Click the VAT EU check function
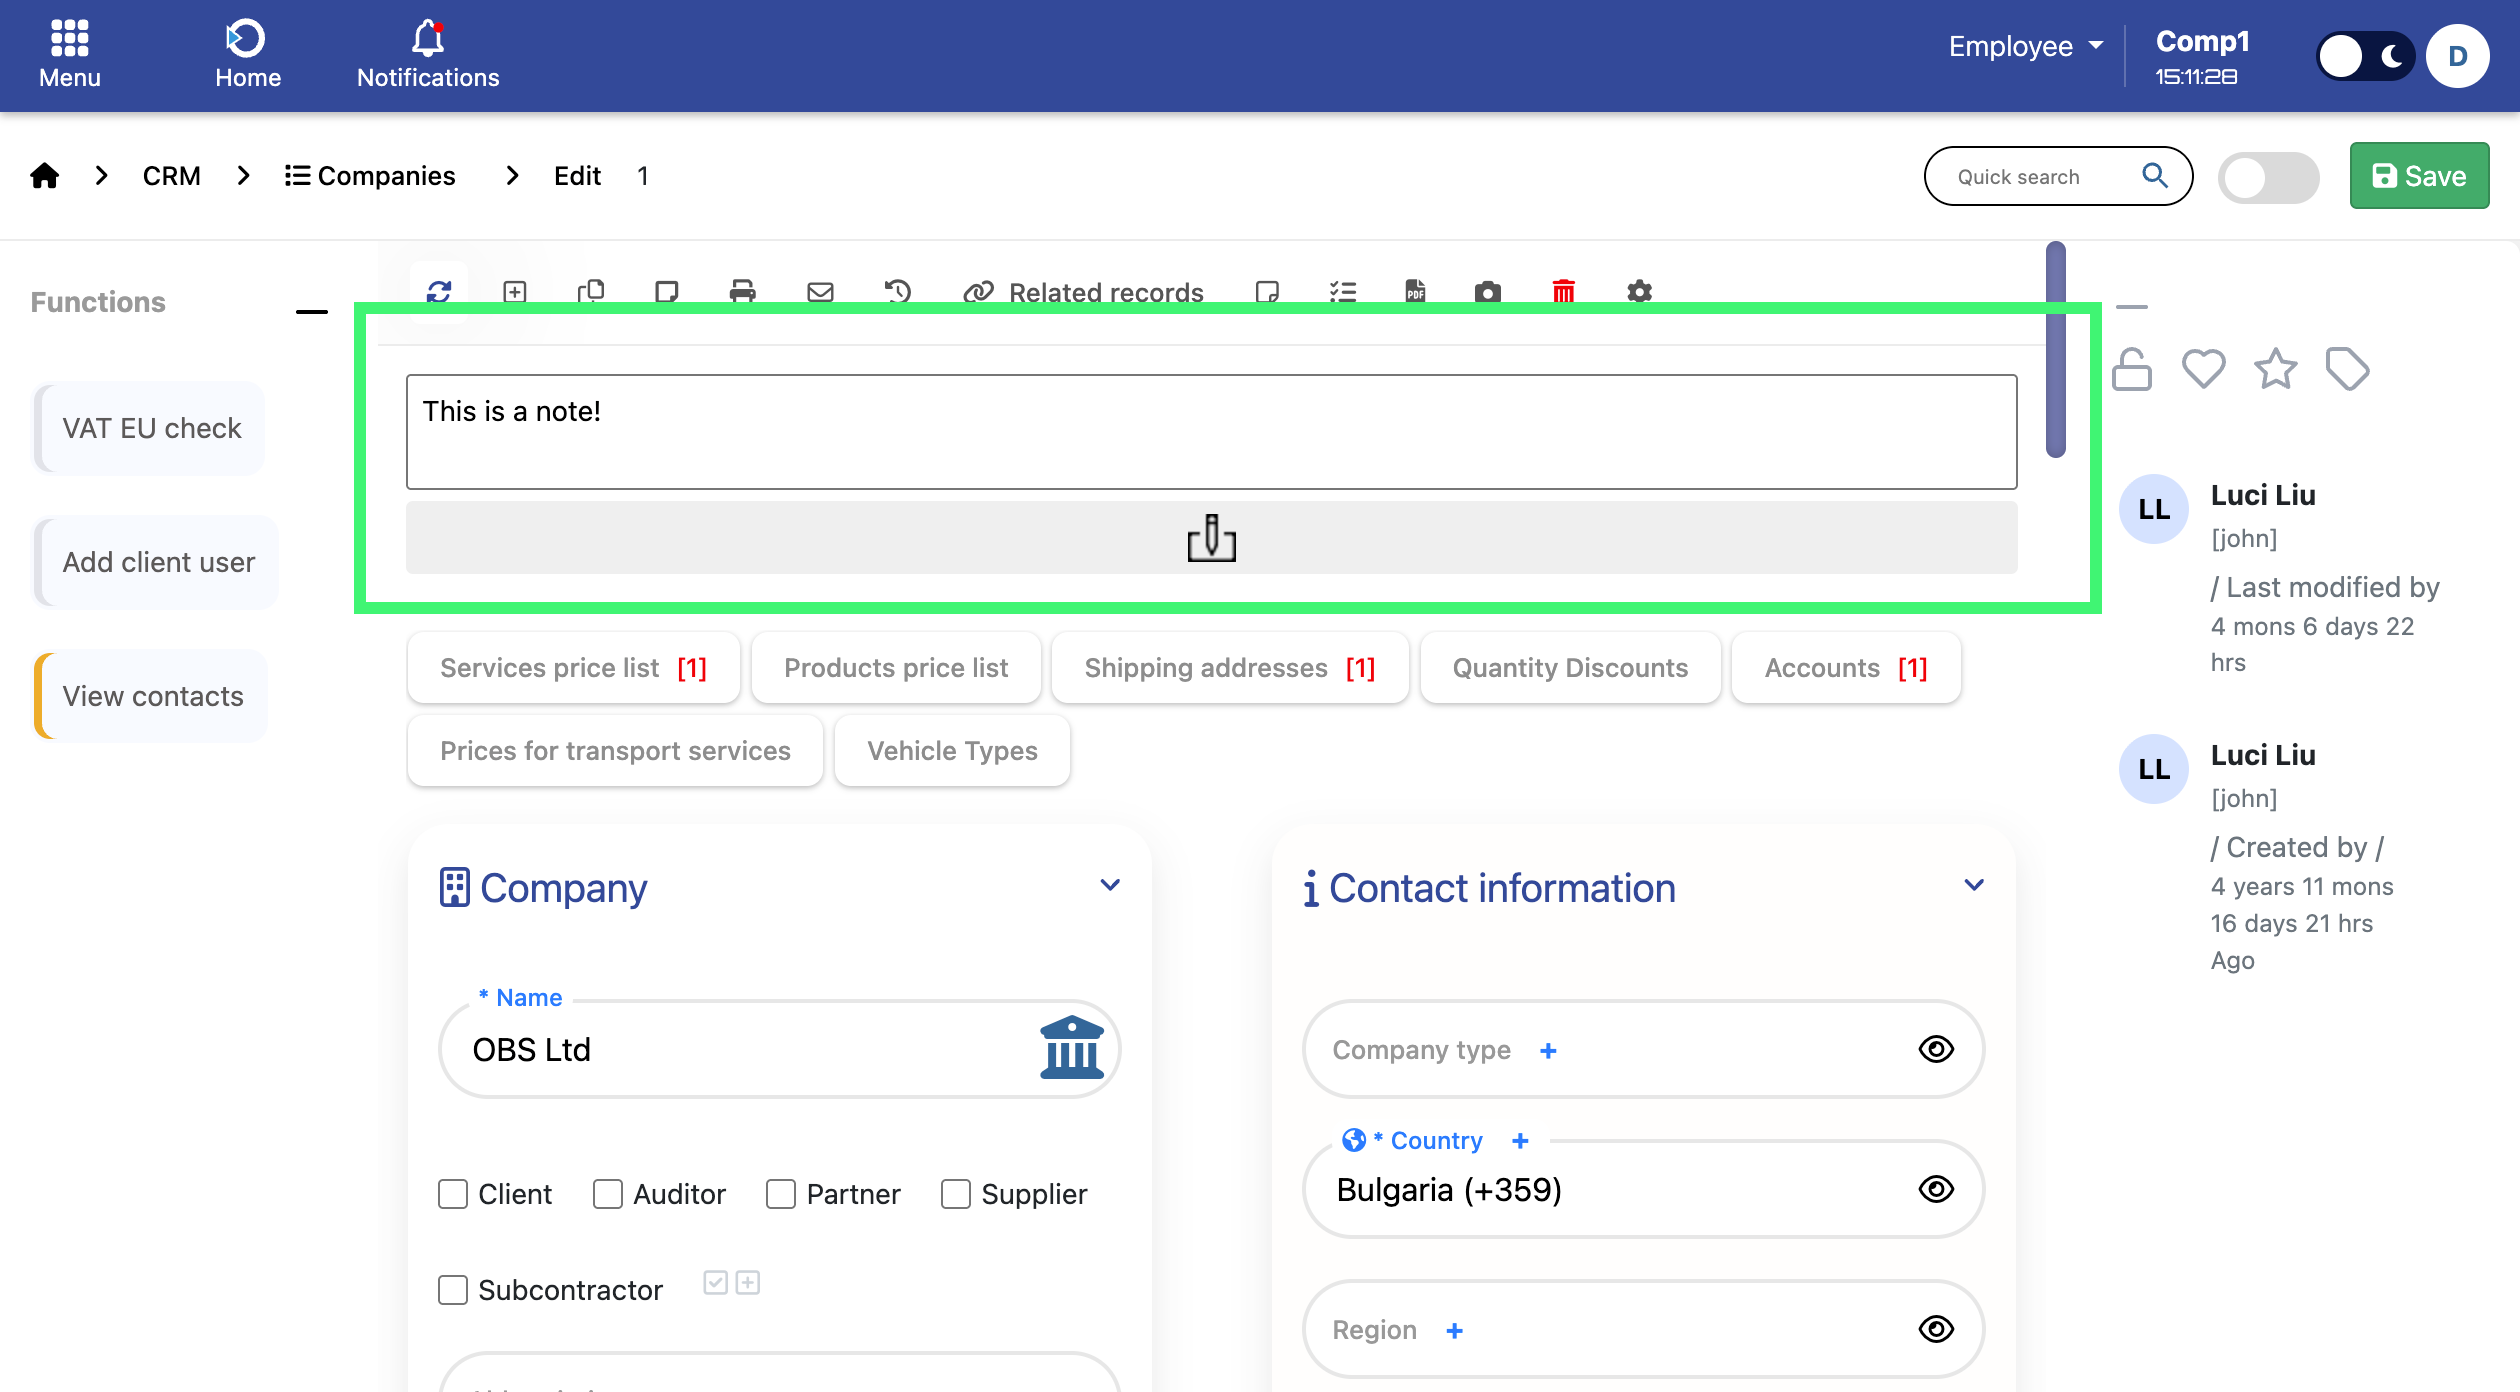The width and height of the screenshot is (2520, 1392). pyautogui.click(x=152, y=428)
